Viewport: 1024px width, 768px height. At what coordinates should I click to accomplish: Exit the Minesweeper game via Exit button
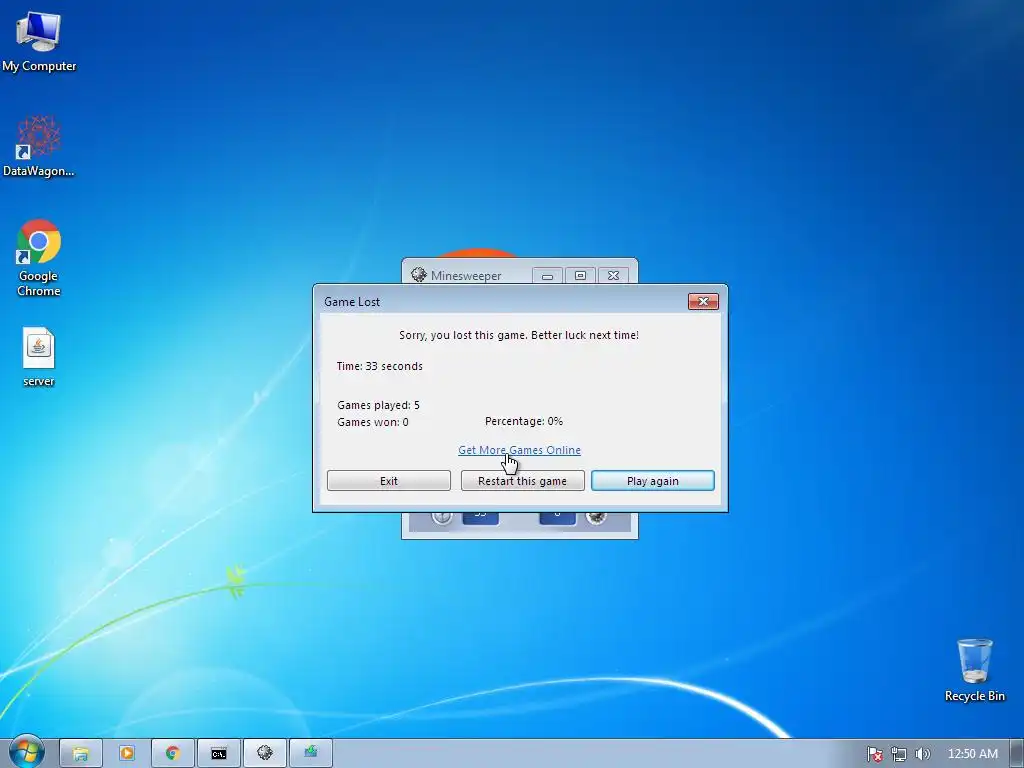[389, 481]
